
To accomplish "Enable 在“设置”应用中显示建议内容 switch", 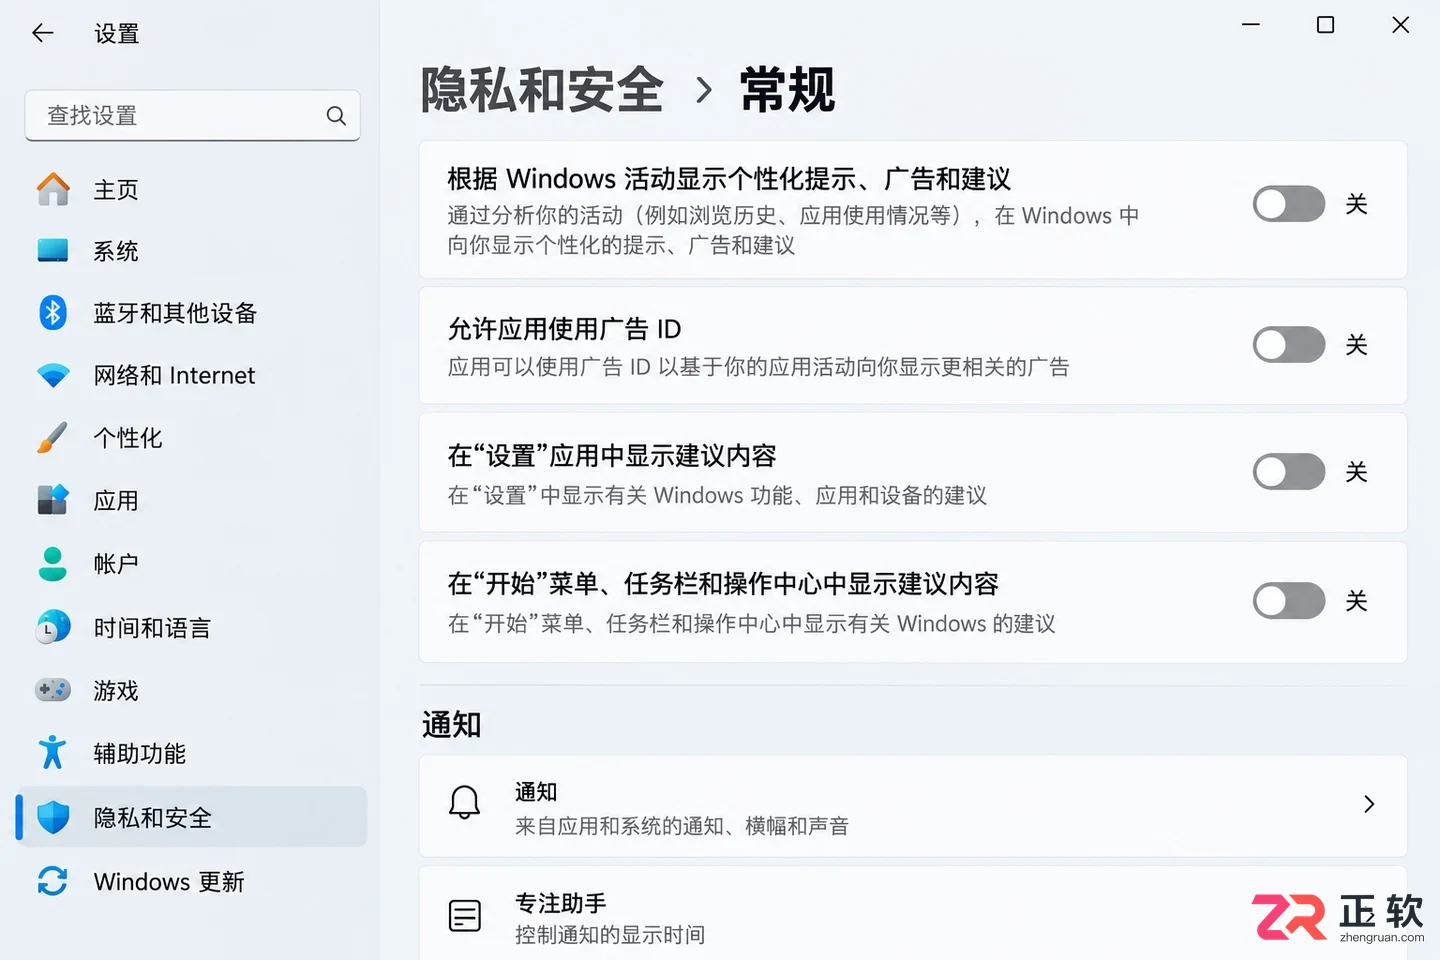I will pyautogui.click(x=1289, y=472).
